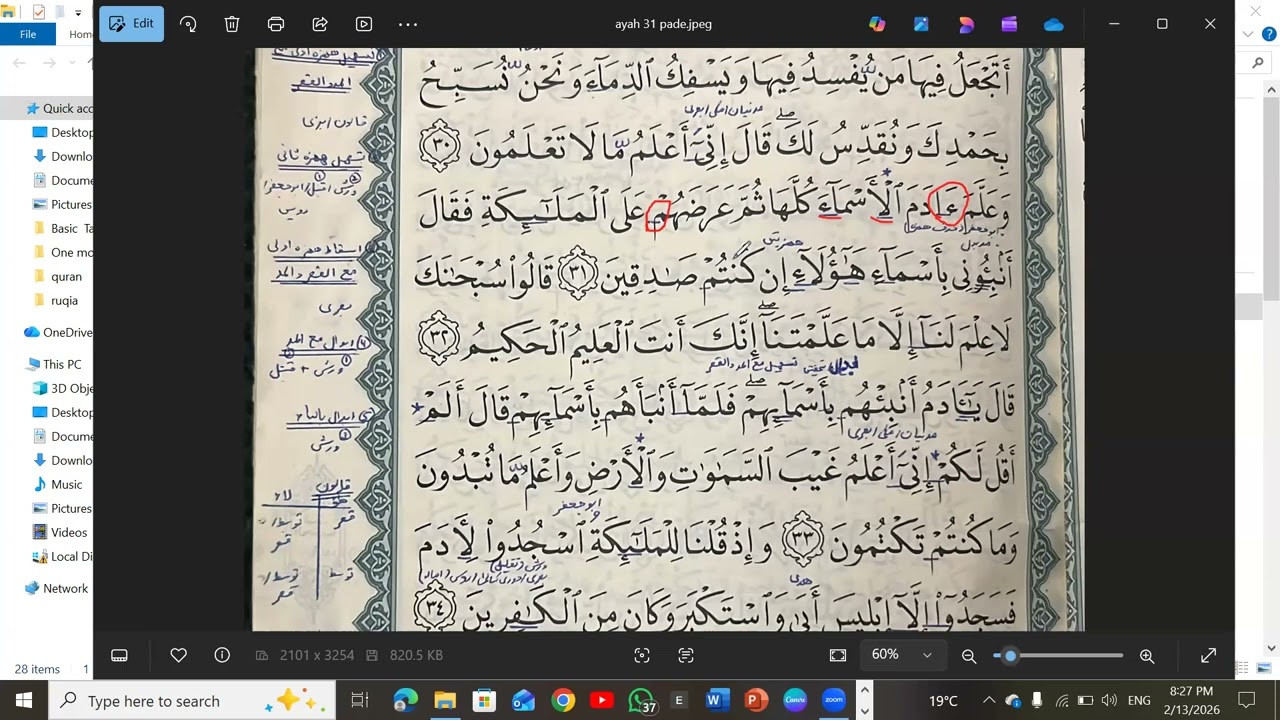1280x720 pixels.
Task: Launch the Clipchamp purple icon in Photos toolbar
Action: coord(1009,24)
